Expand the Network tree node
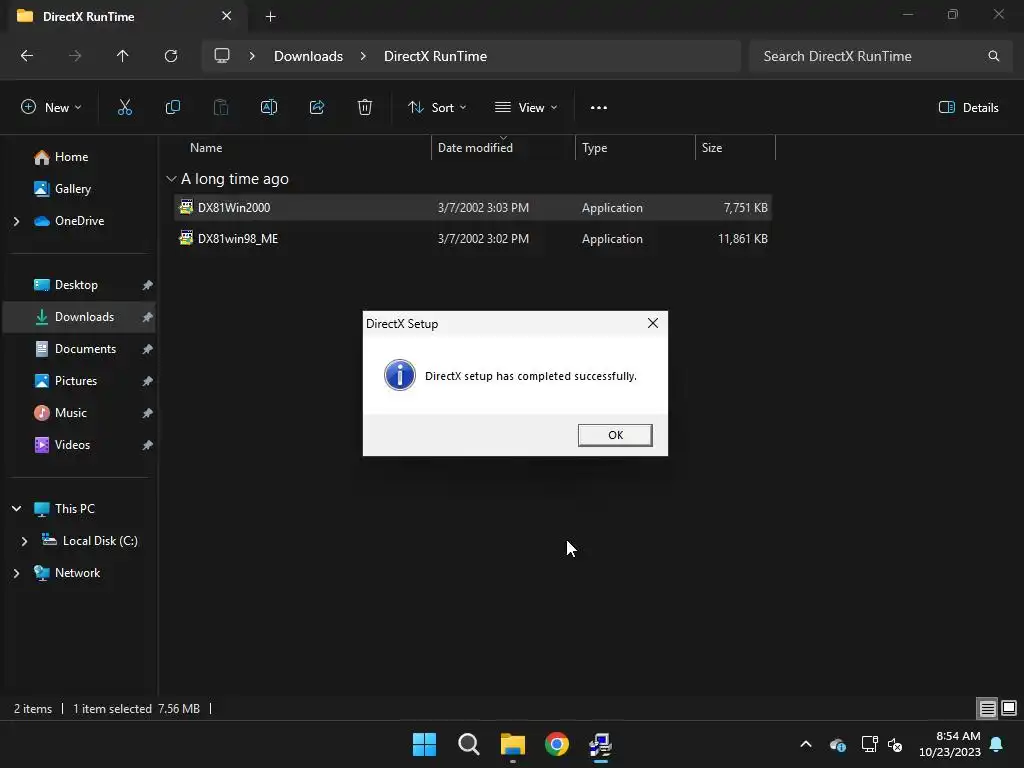Screen dimensions: 1024x768 [16, 573]
